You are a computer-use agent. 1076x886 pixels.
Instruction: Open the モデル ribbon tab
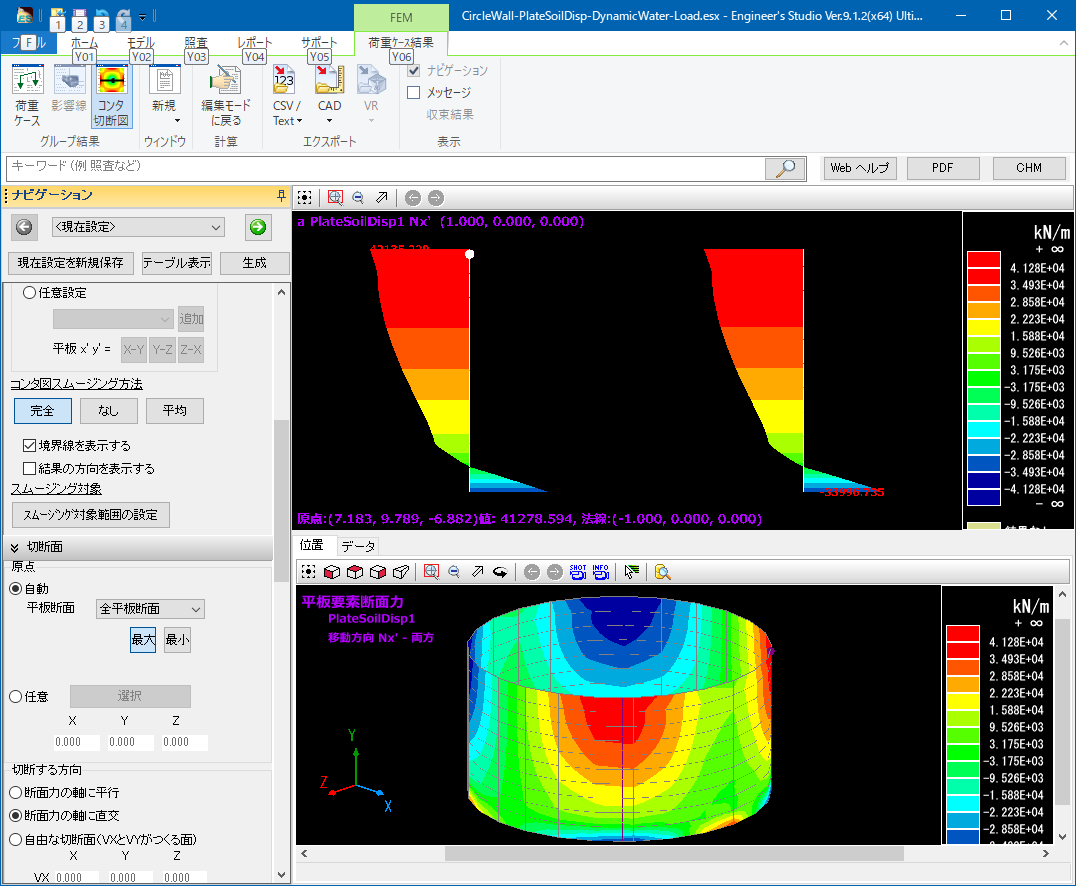pos(141,43)
